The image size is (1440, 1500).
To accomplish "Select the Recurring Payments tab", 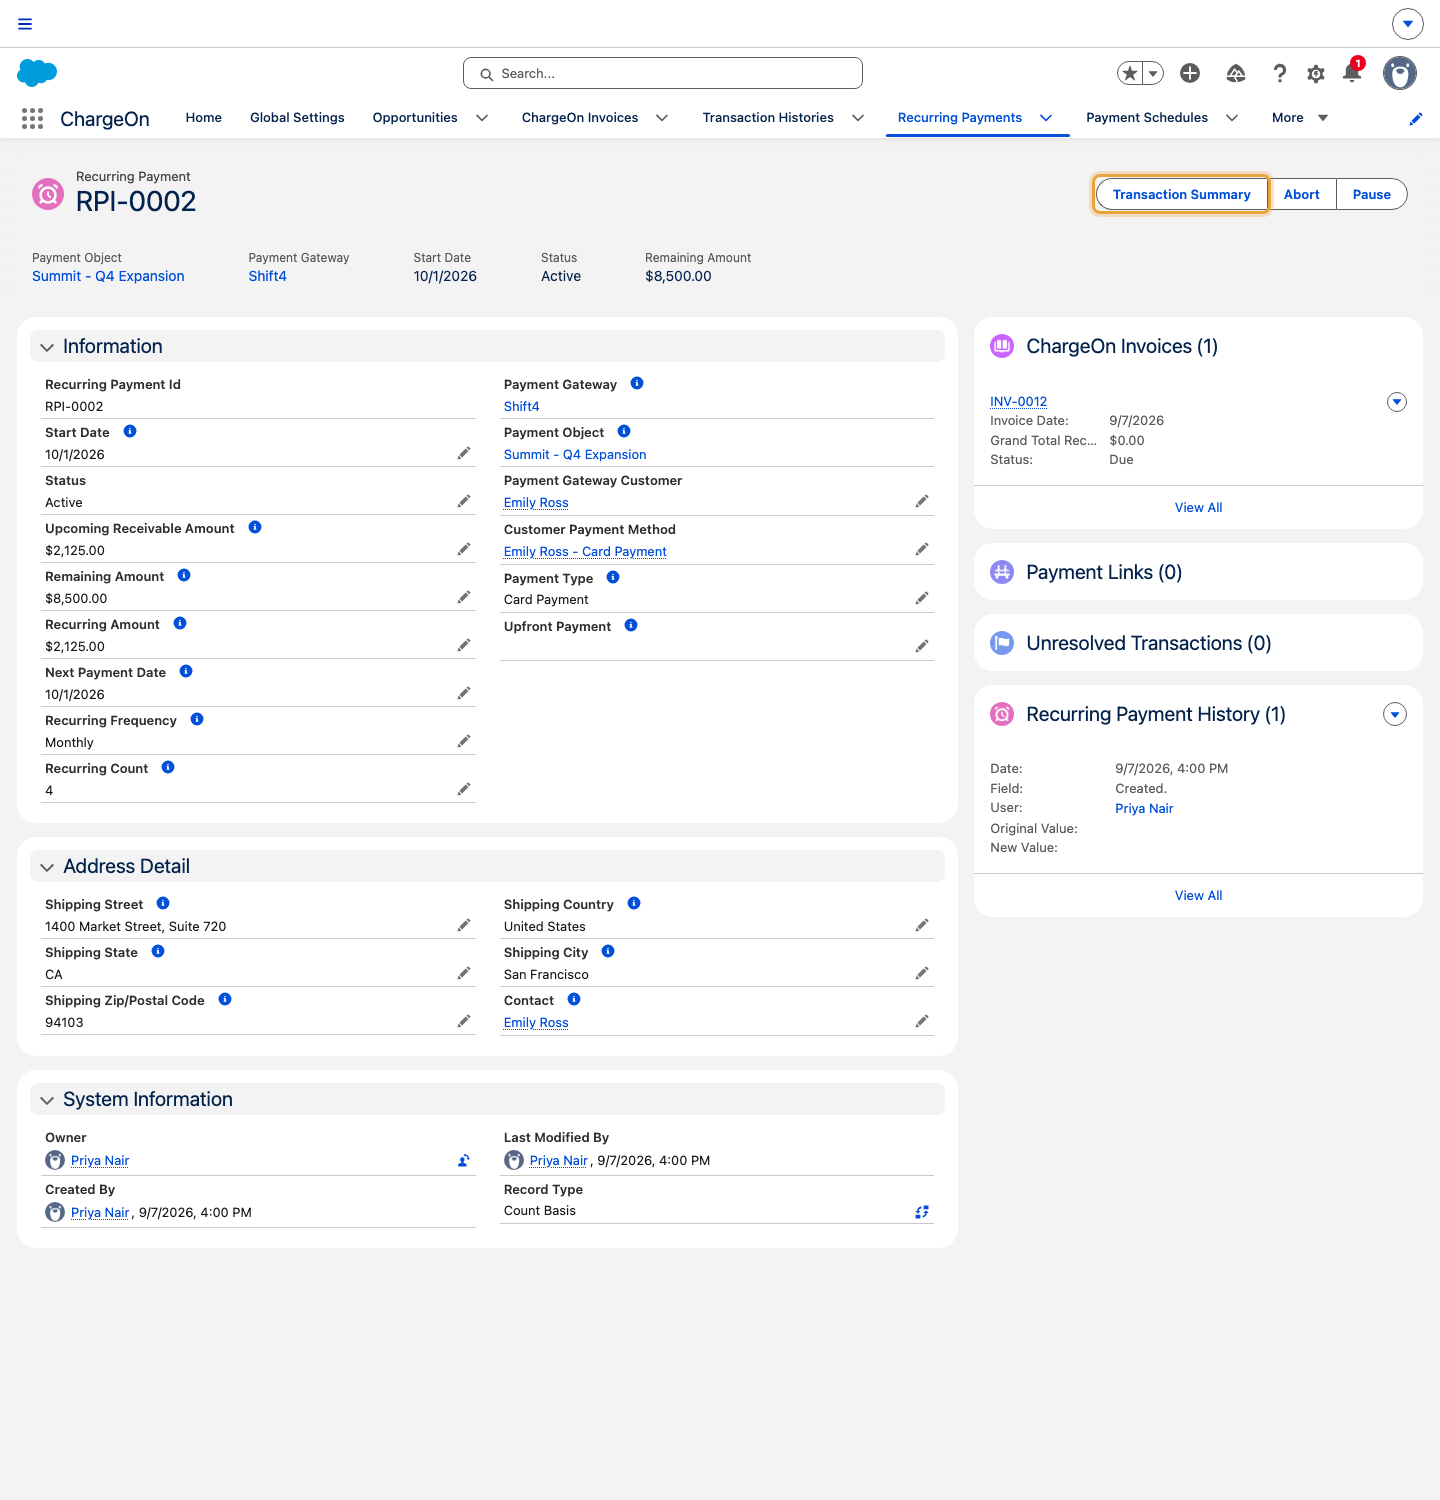I will pos(960,118).
